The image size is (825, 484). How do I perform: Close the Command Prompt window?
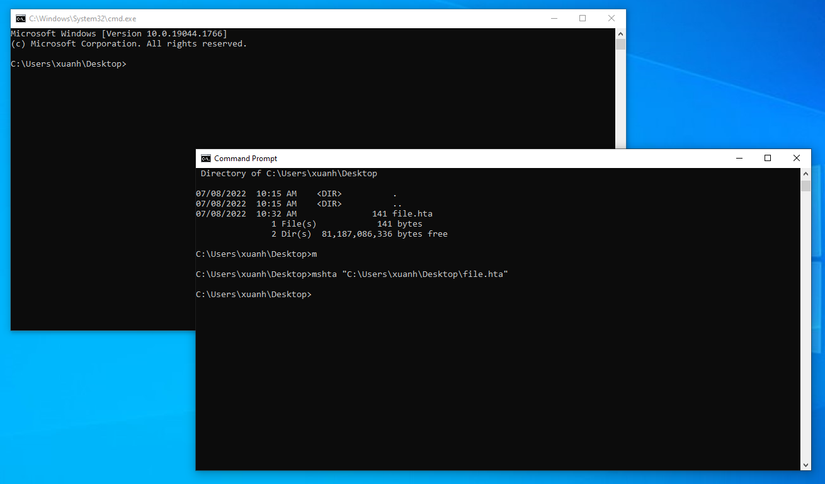point(797,158)
